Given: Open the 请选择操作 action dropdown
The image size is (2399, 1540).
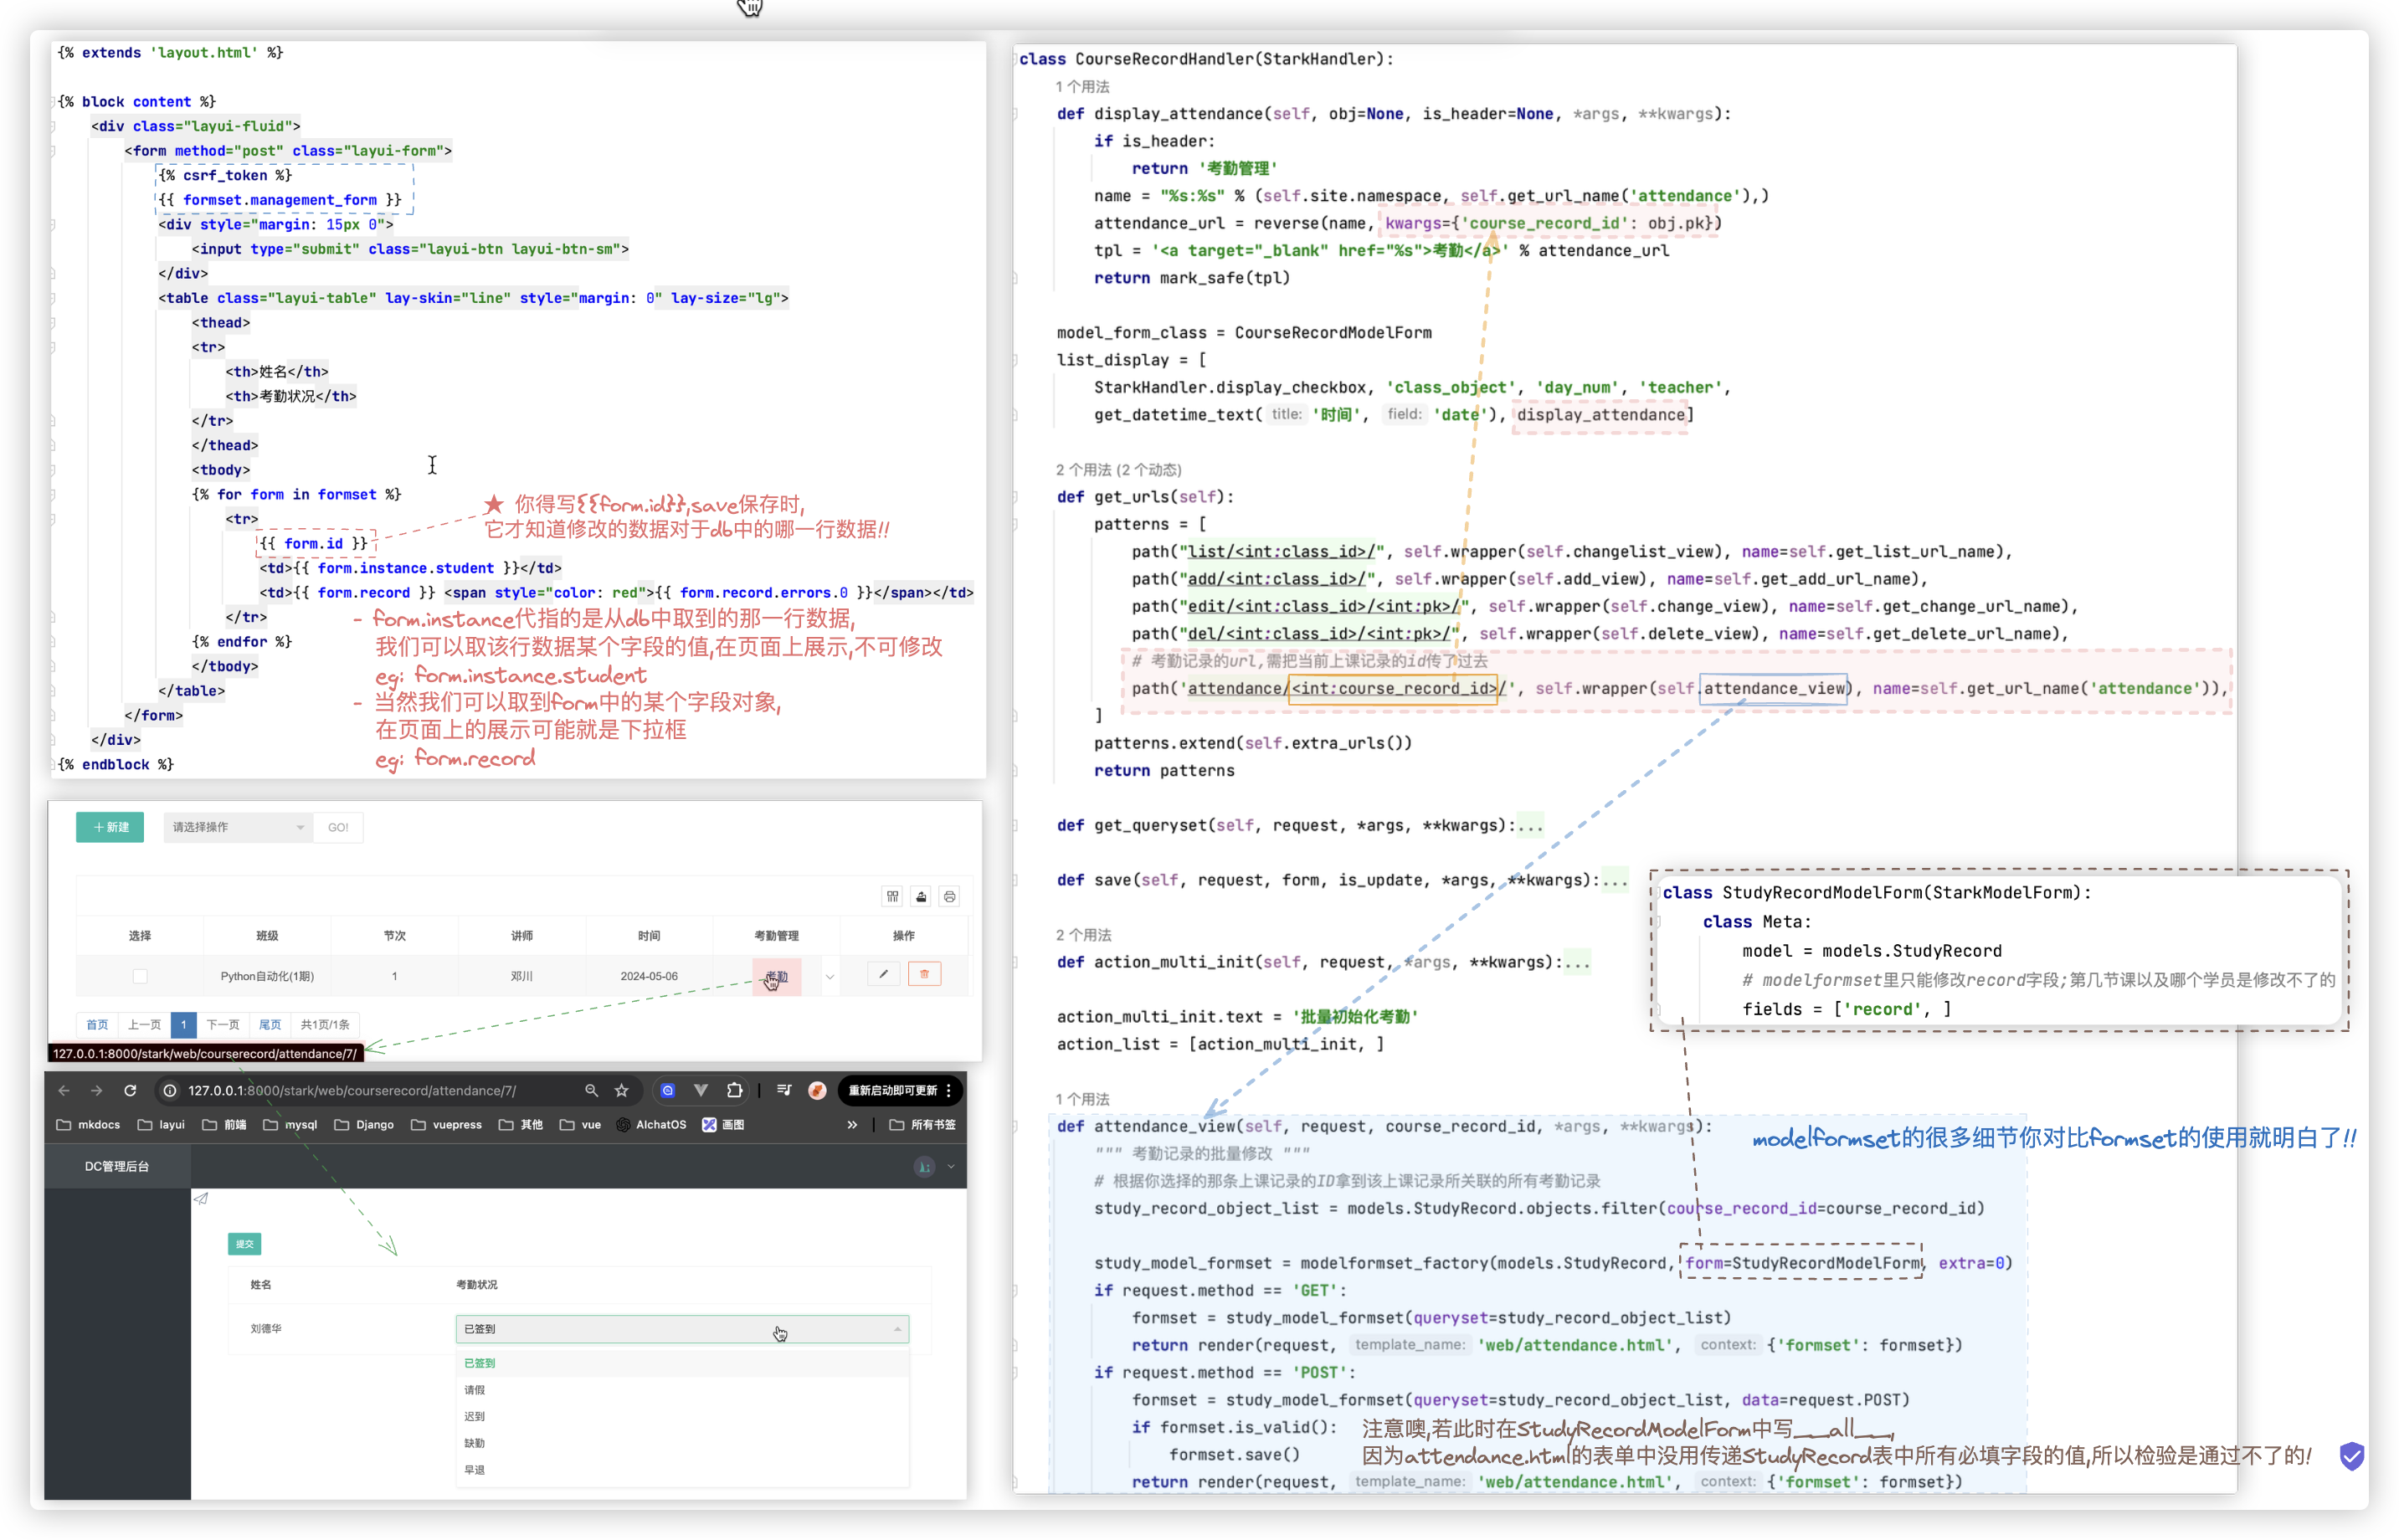Looking at the screenshot, I should pos(237,827).
